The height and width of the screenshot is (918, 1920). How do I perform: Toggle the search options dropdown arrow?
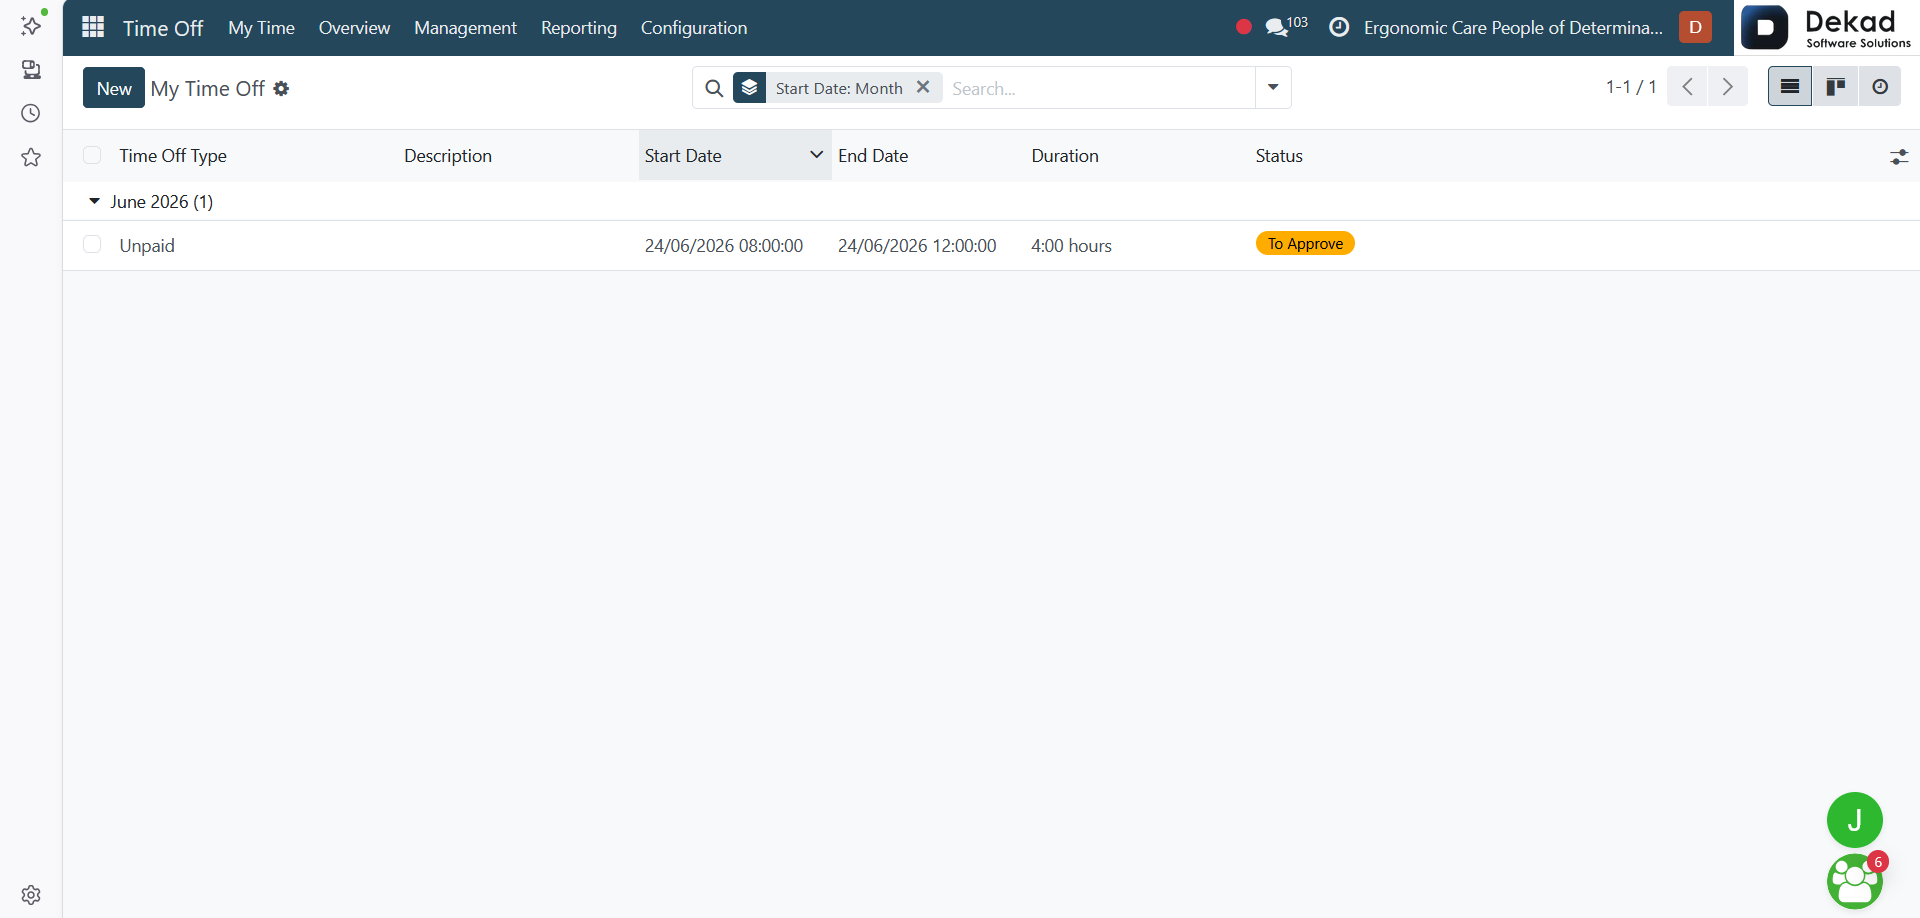pos(1273,87)
